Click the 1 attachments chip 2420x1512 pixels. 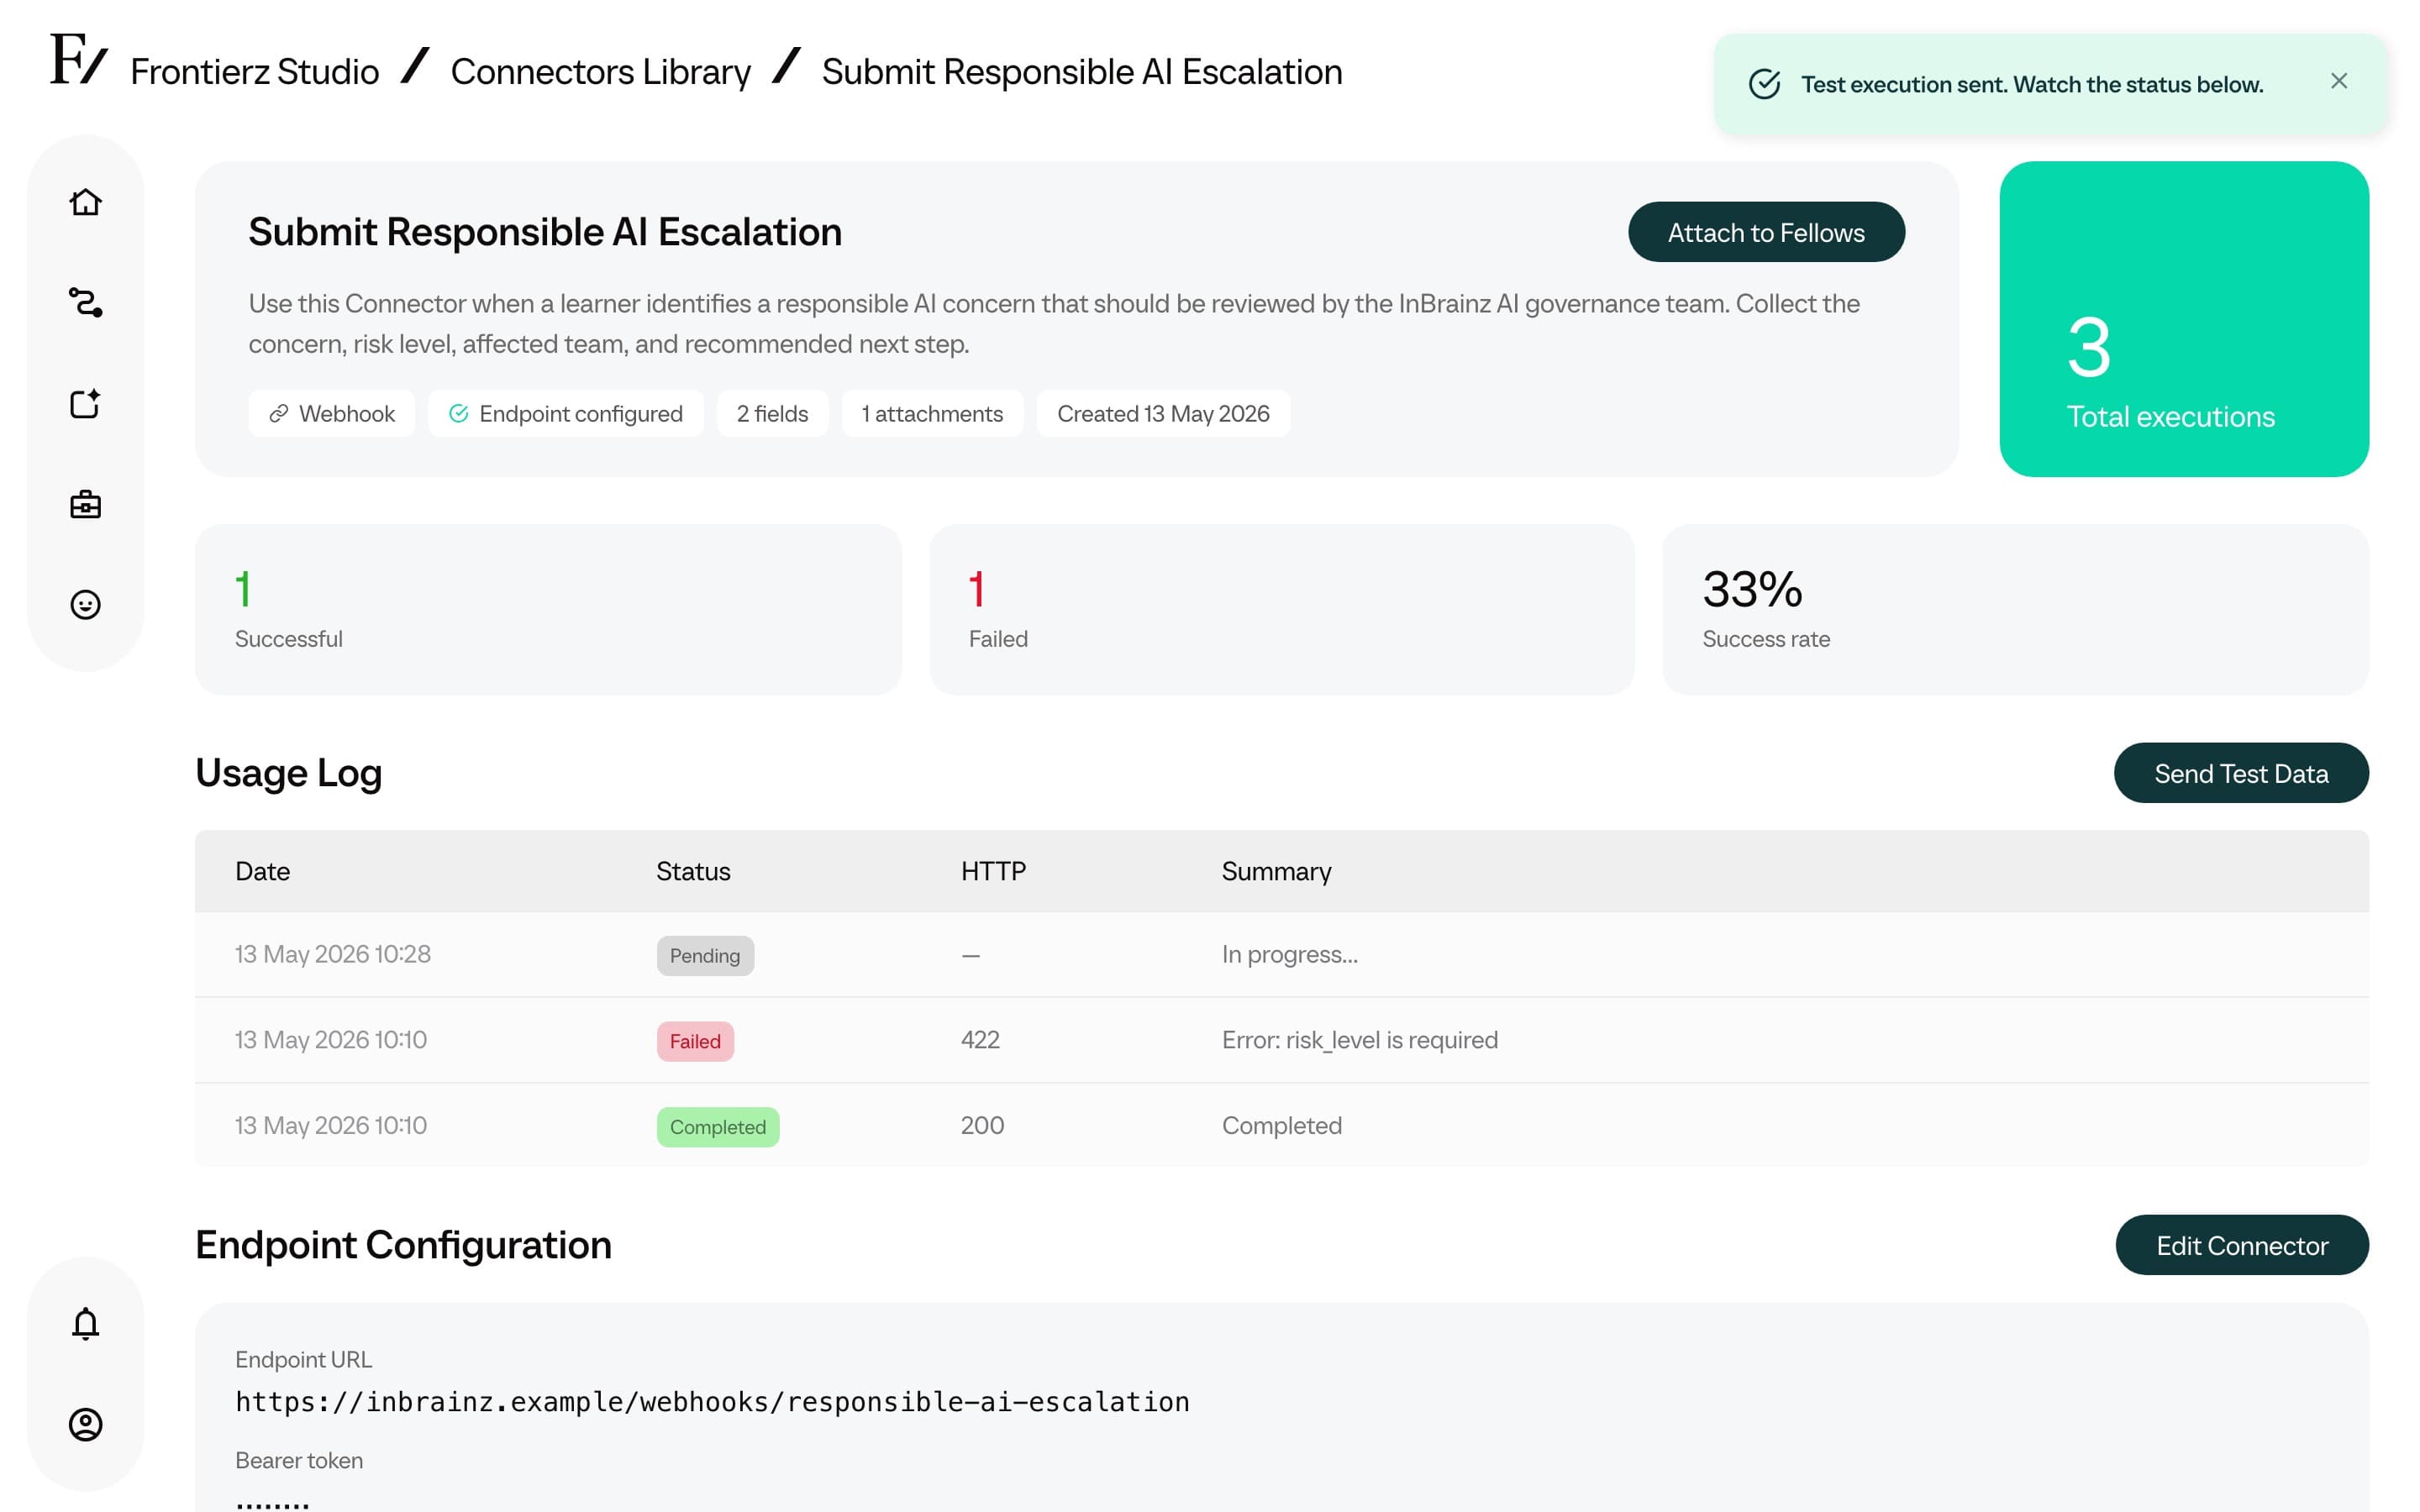[x=932, y=413]
